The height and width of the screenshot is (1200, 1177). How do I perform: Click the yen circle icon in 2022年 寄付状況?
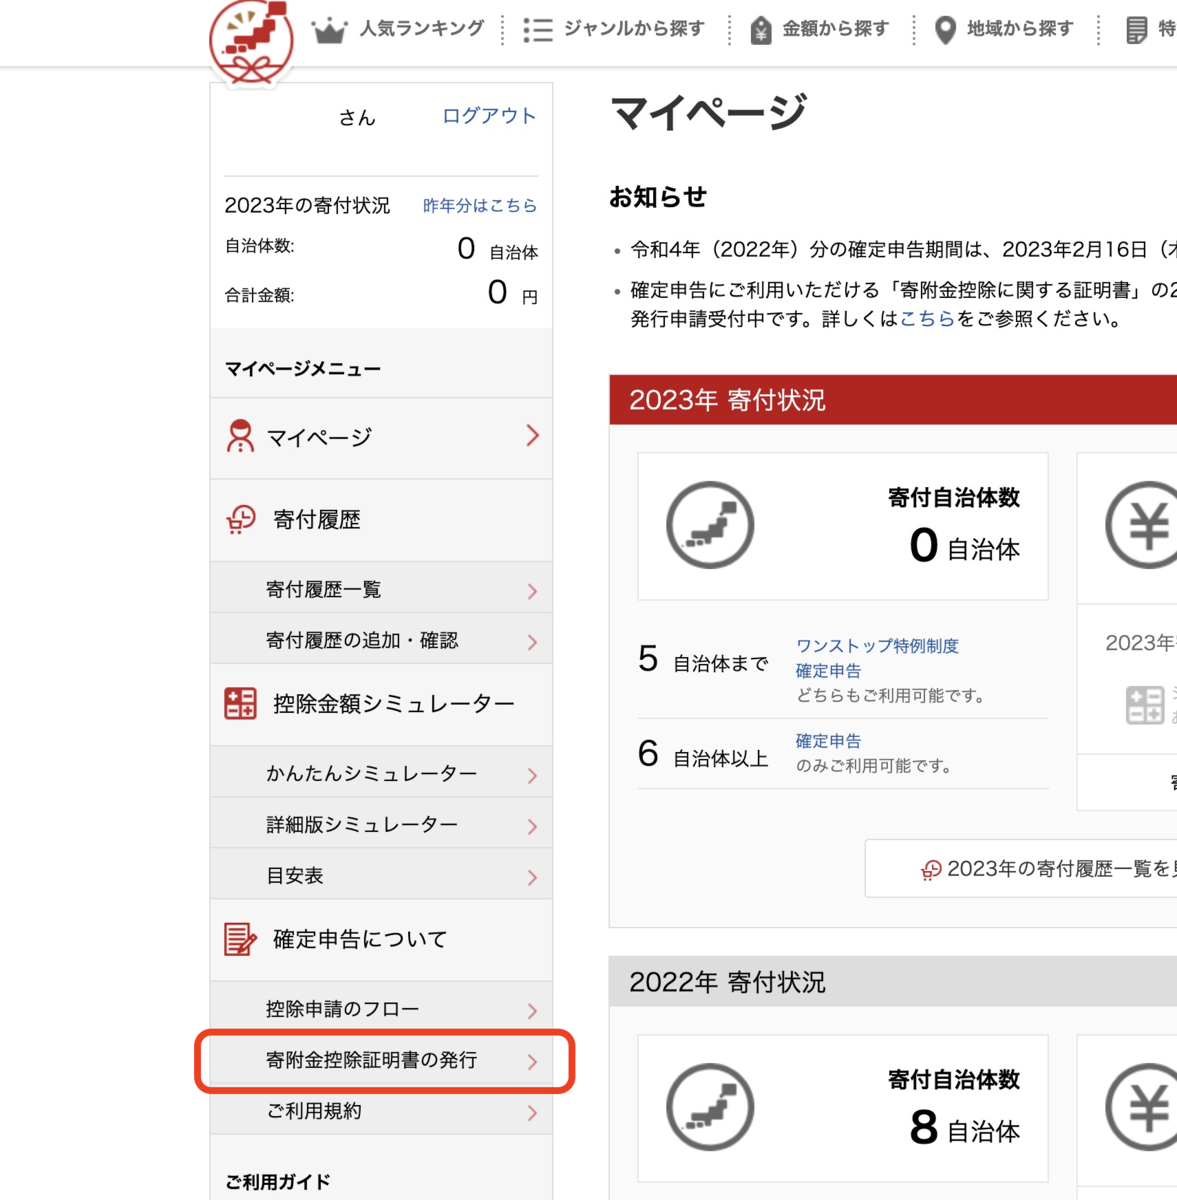coord(1142,1107)
